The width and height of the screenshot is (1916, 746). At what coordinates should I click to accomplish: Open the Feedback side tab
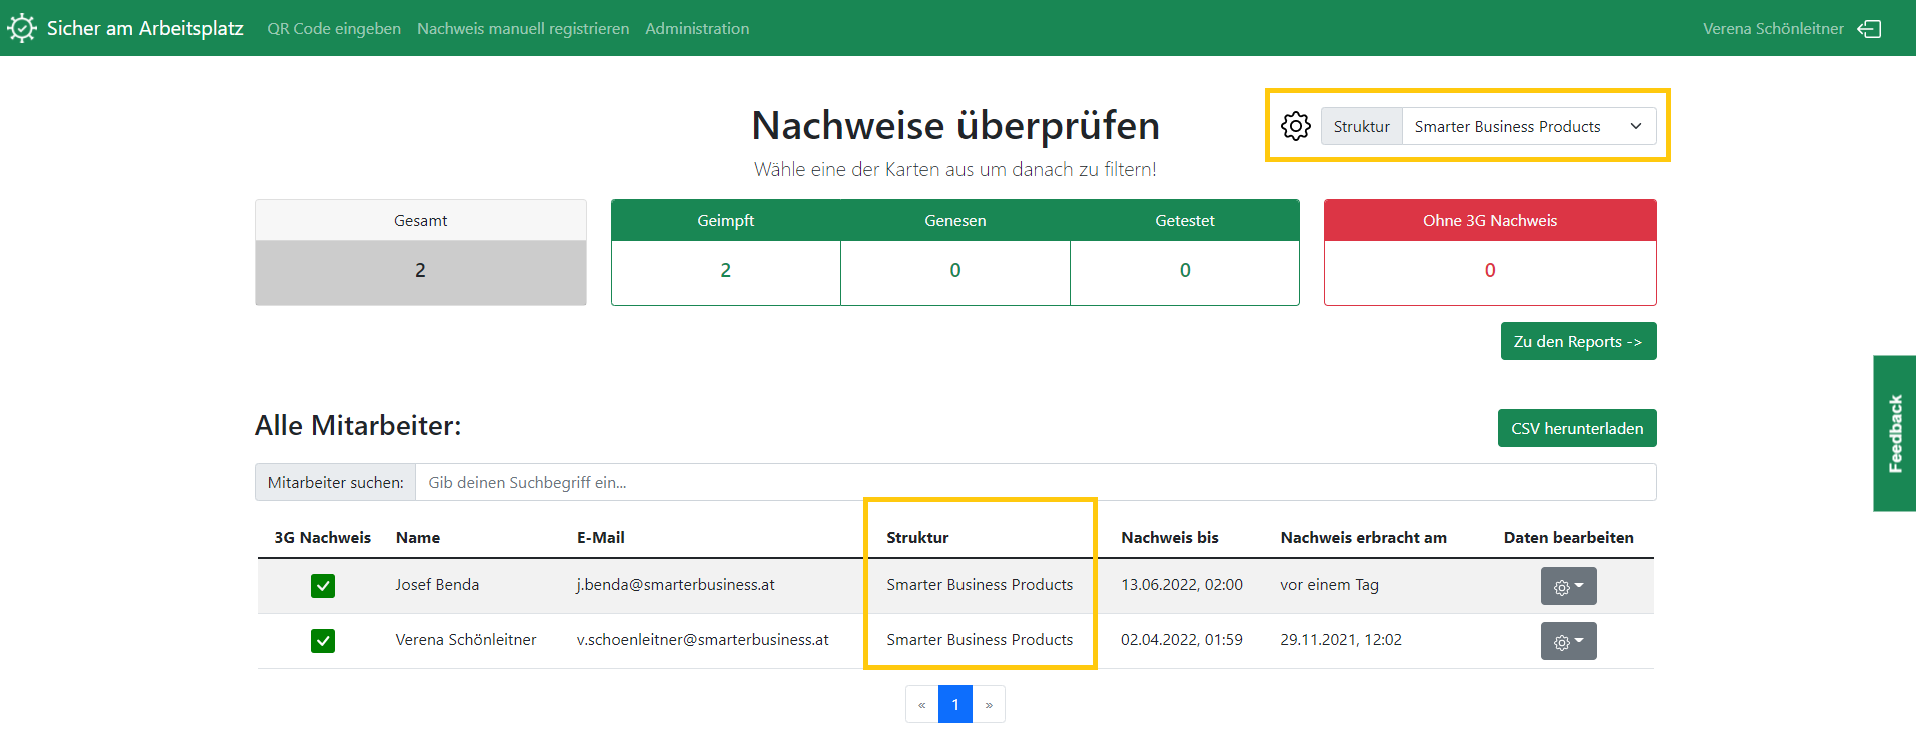click(1895, 433)
